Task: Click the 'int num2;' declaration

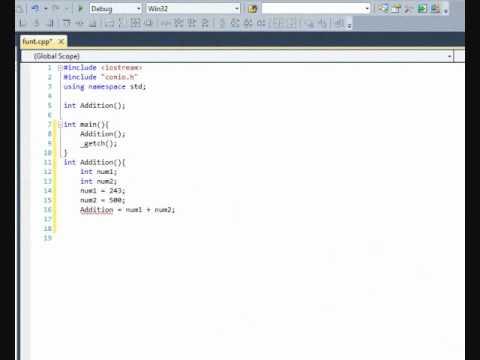Action: 98,181
